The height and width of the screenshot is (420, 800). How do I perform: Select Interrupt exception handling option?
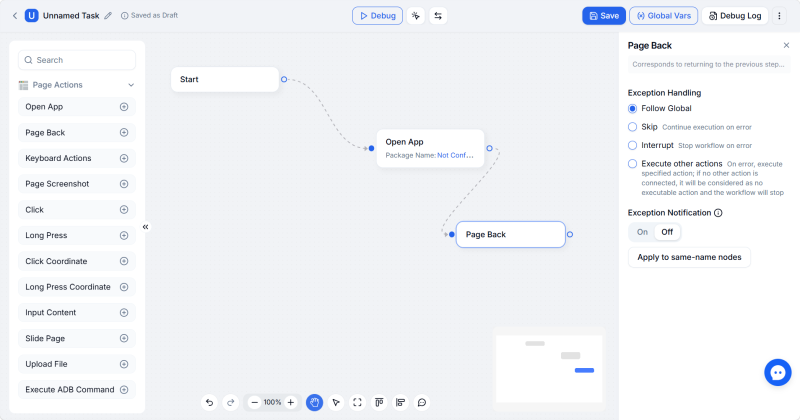pyautogui.click(x=632, y=145)
